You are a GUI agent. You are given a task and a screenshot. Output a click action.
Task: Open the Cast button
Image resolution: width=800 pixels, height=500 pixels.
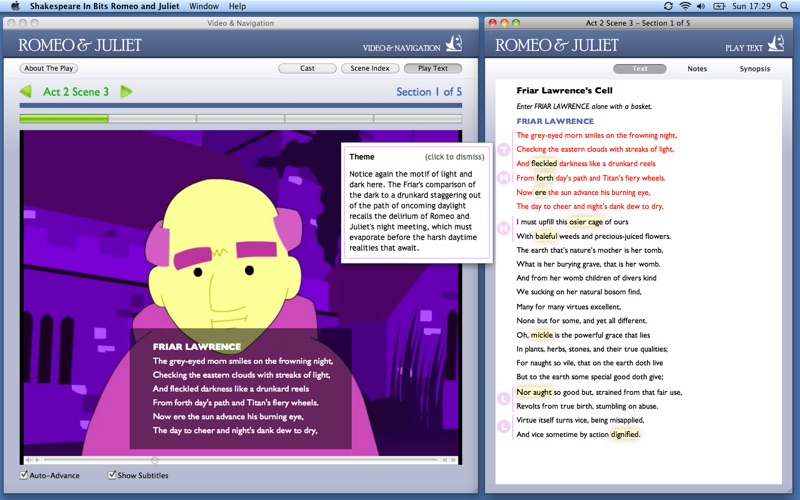[x=307, y=69]
